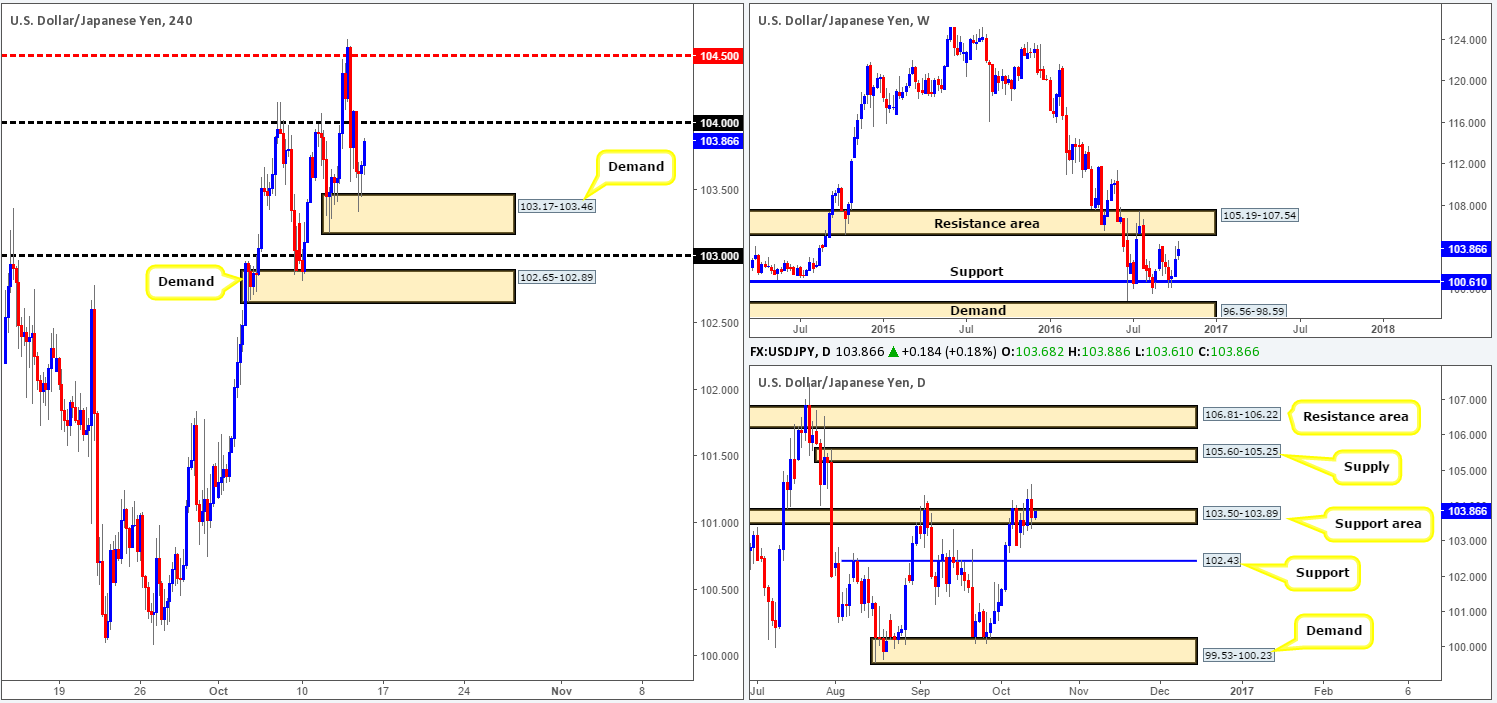Click the 'Supply' callout on daily chart
The image size is (1497, 703).
point(1367,466)
